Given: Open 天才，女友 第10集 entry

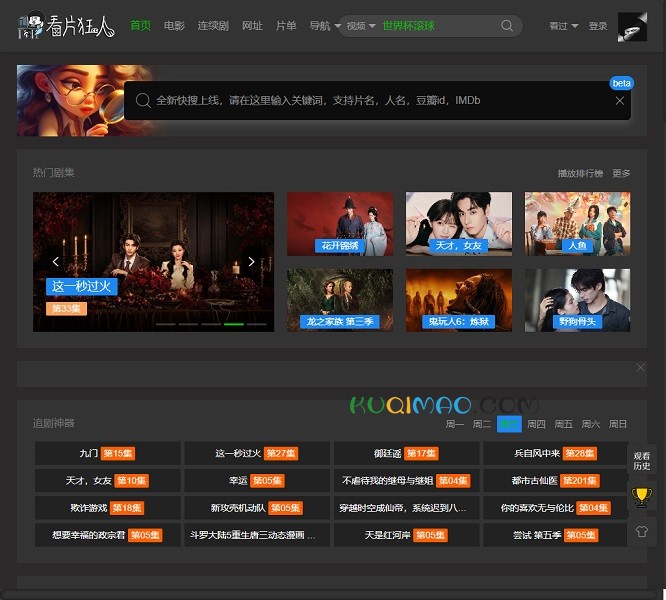Looking at the screenshot, I should point(107,481).
